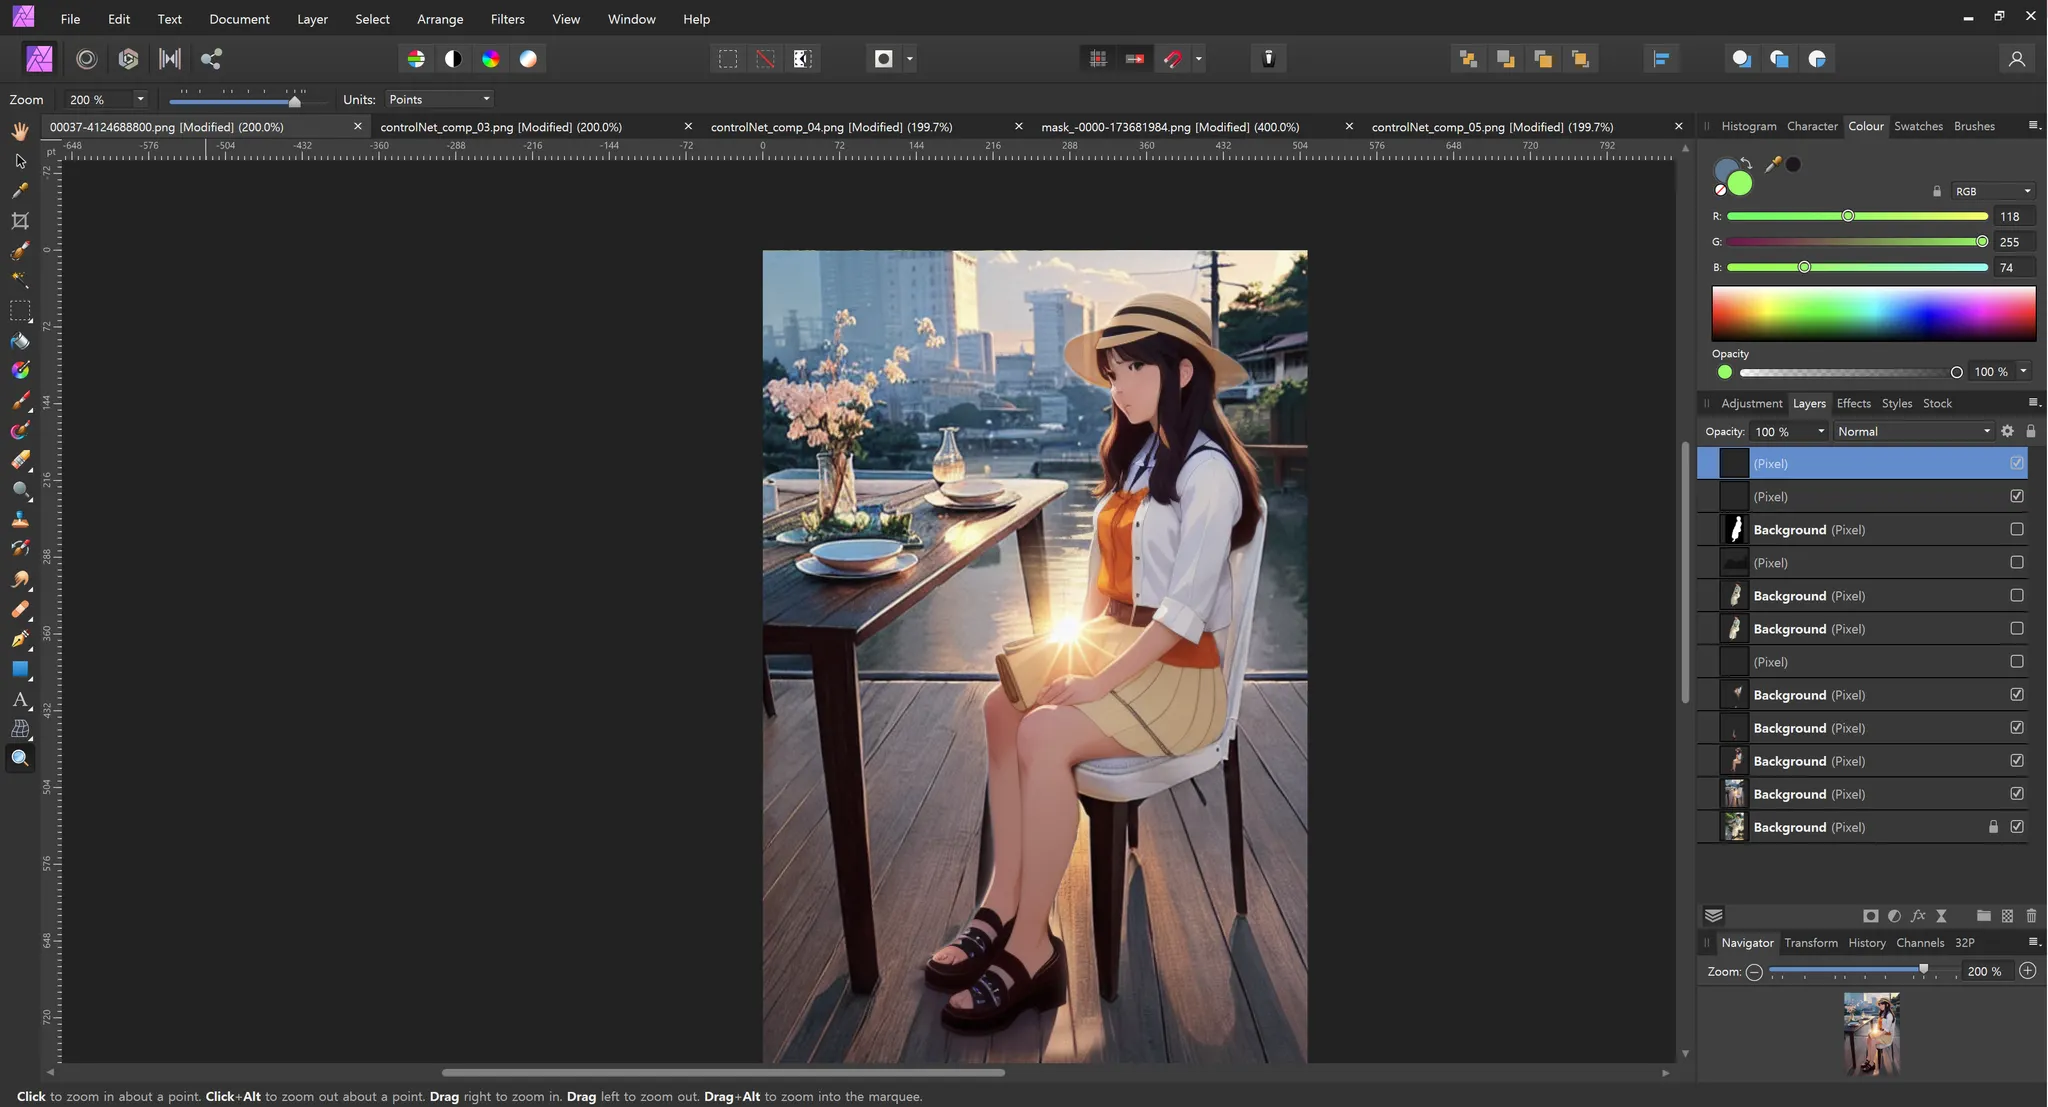Viewport: 2048px width, 1107px height.
Task: Choose the Clone Stamp tool
Action: click(x=20, y=520)
